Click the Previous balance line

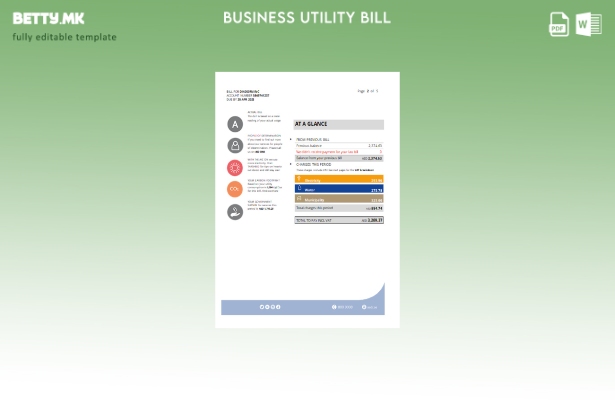coord(339,145)
